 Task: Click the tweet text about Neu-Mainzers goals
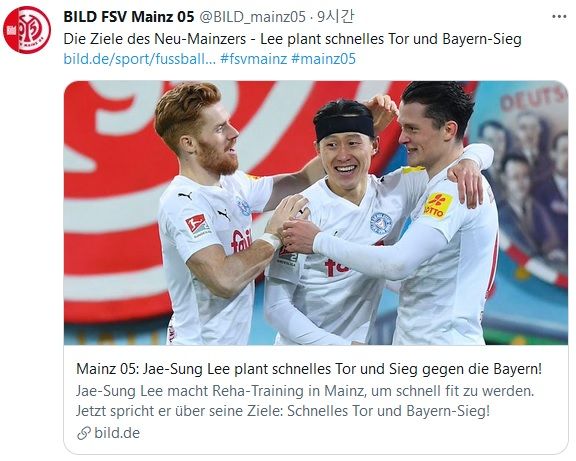(x=292, y=39)
